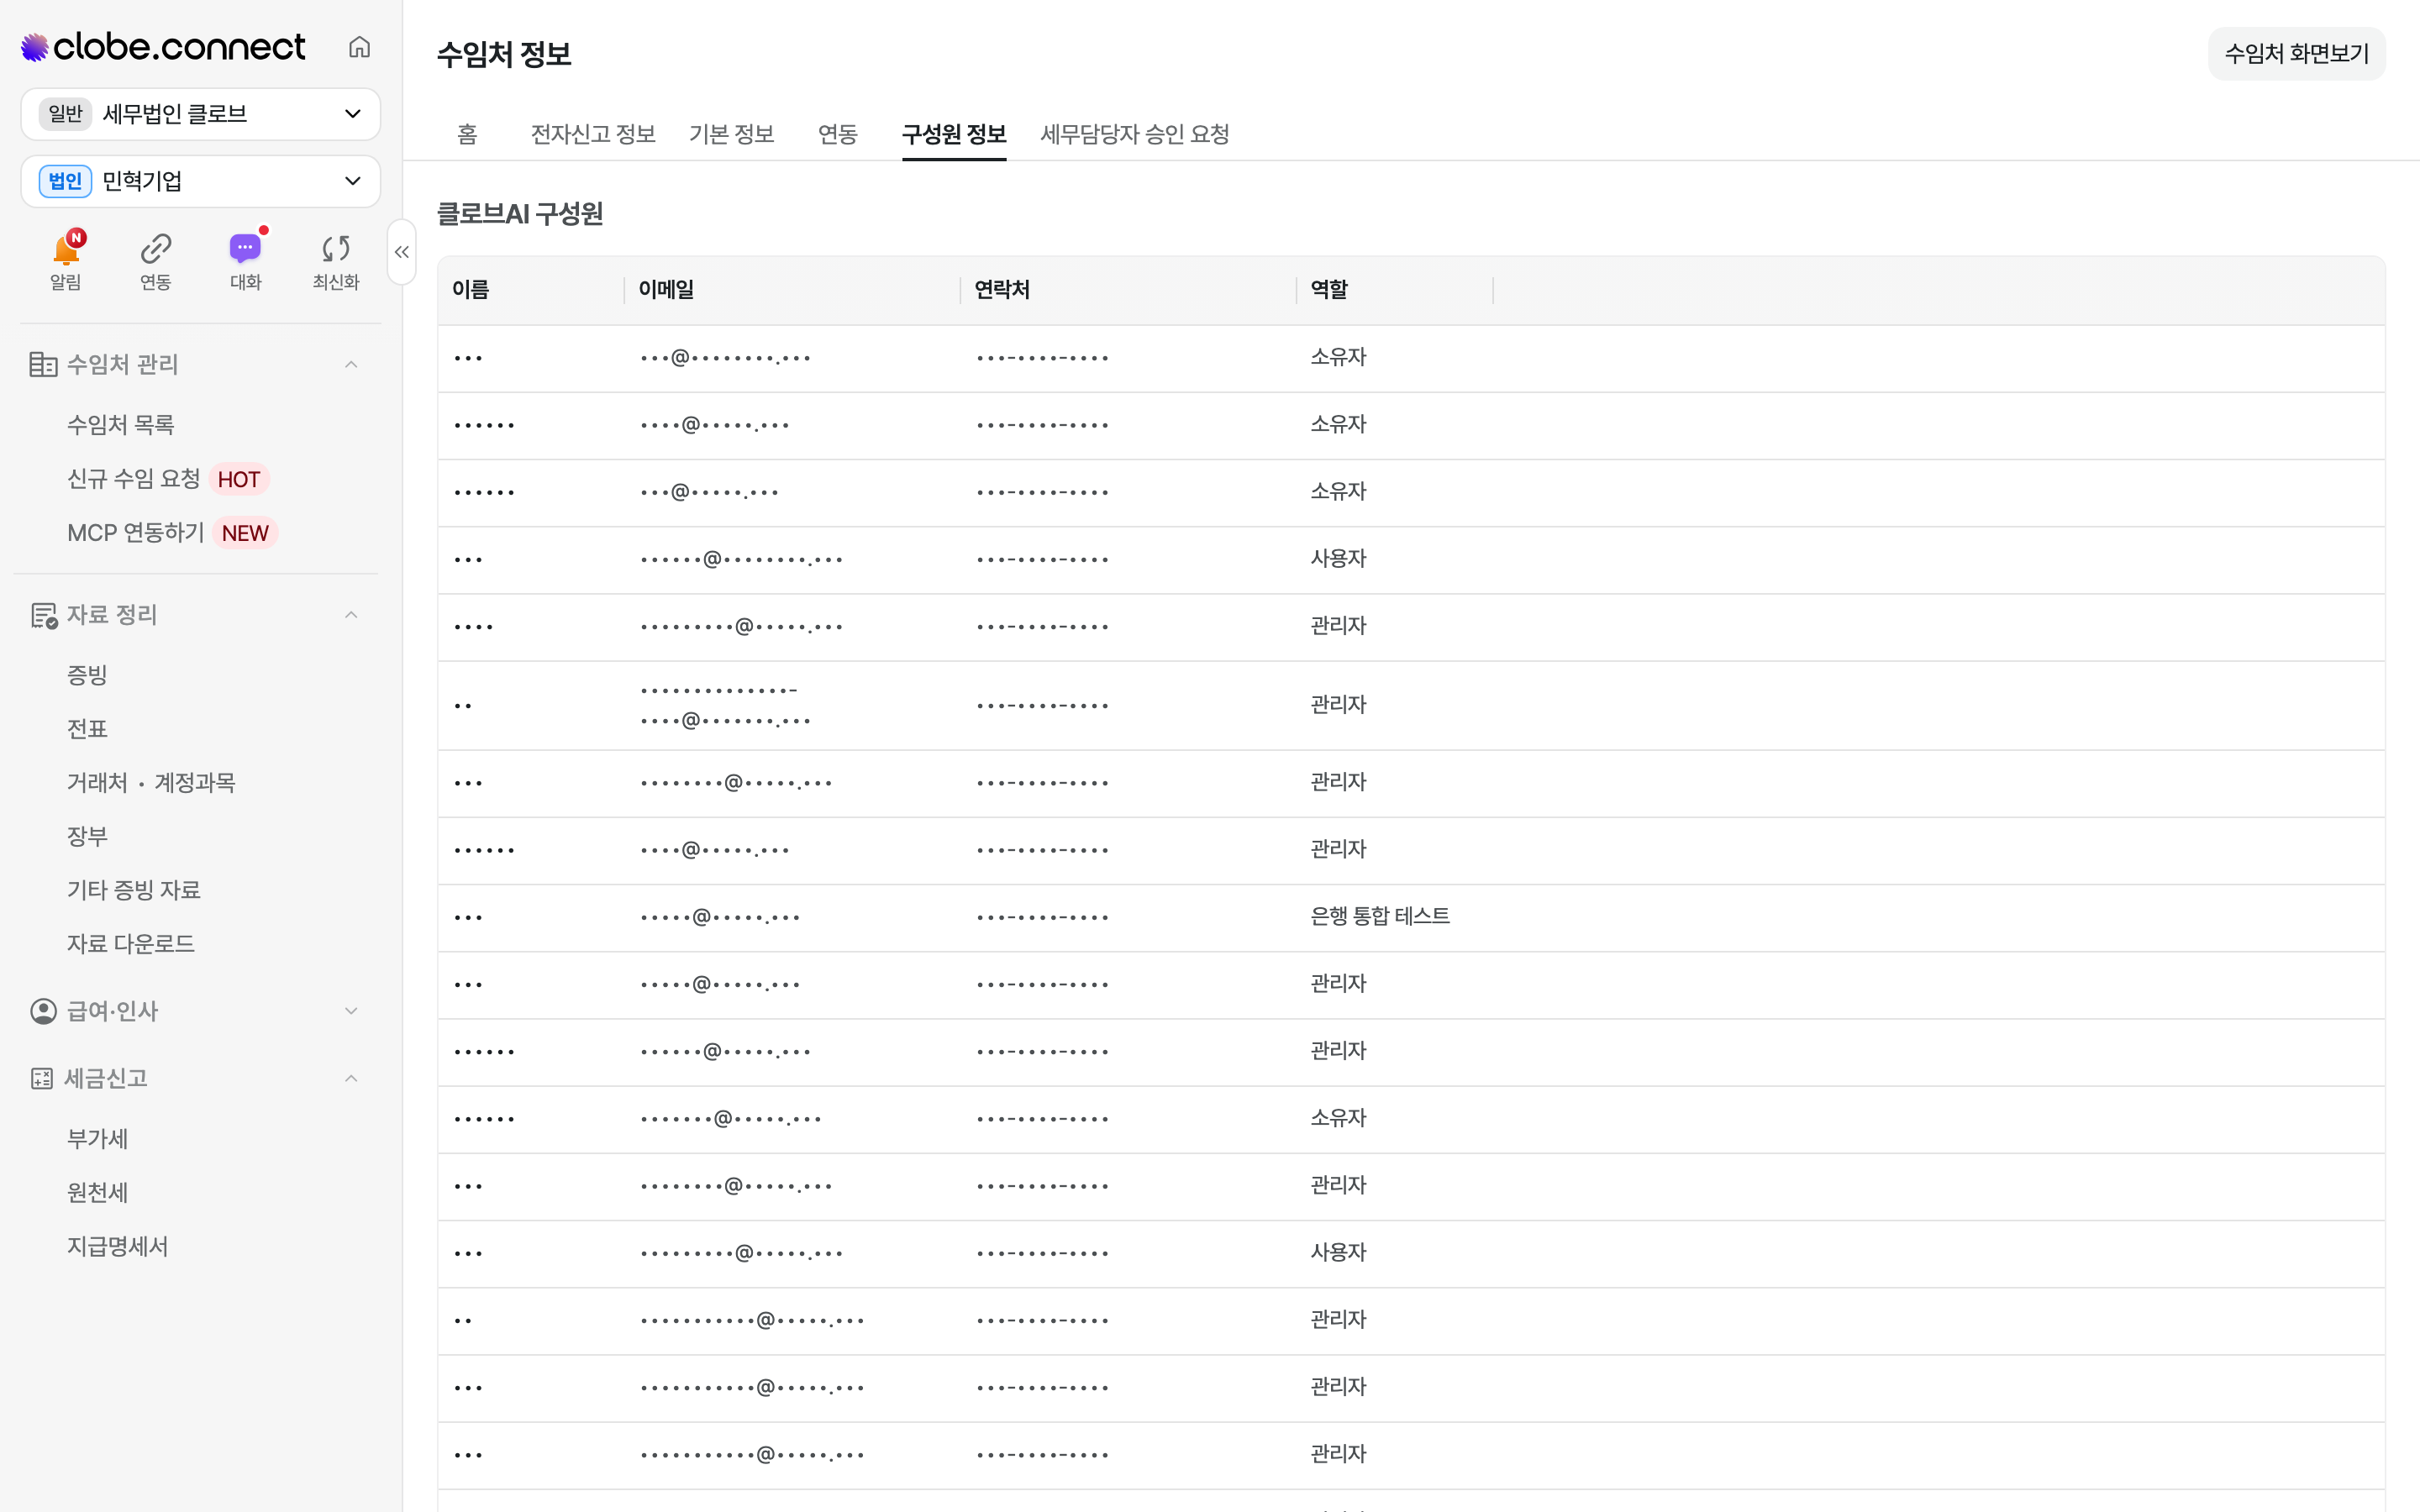Open 자료 다운로드 page
This screenshot has width=2420, height=1512.
click(x=131, y=944)
